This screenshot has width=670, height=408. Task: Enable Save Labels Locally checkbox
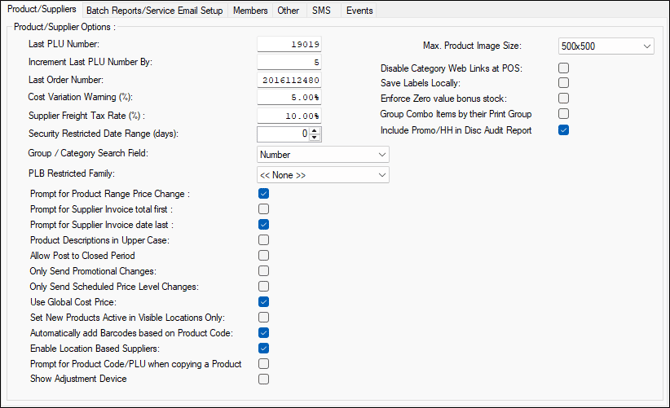[564, 82]
